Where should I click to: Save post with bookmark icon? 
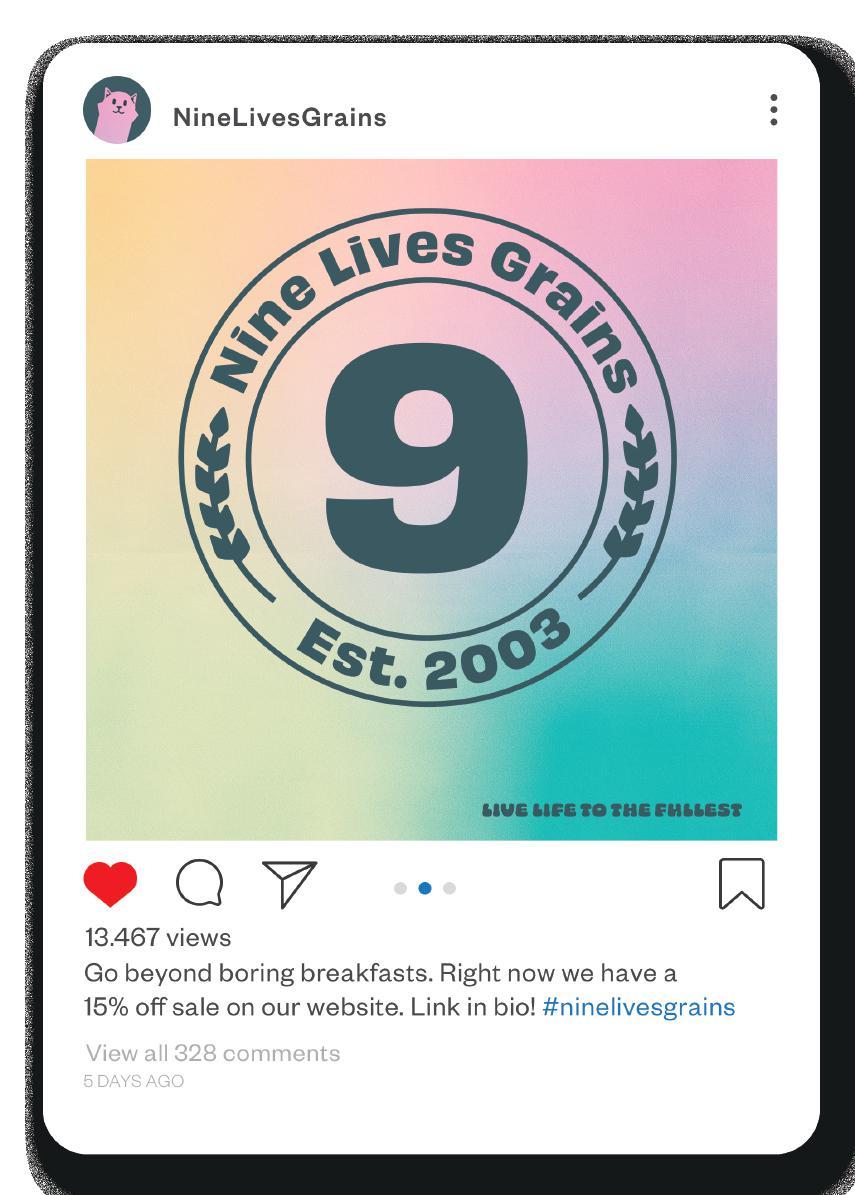pyautogui.click(x=741, y=883)
